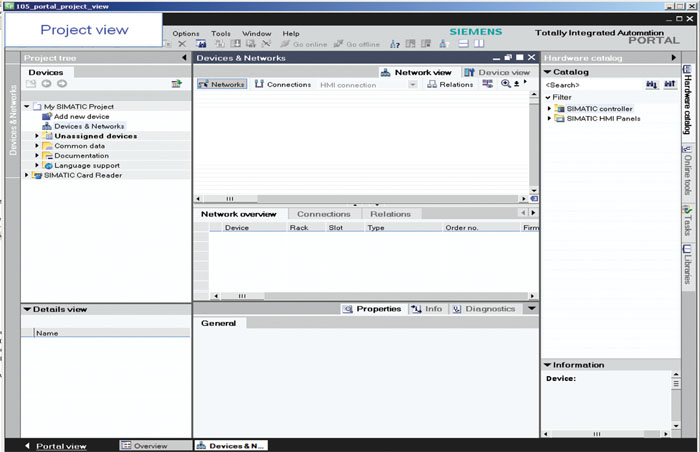Viewport: 700px width, 452px height.
Task: Click the download to device icon in toolbar
Action: click(x=235, y=44)
